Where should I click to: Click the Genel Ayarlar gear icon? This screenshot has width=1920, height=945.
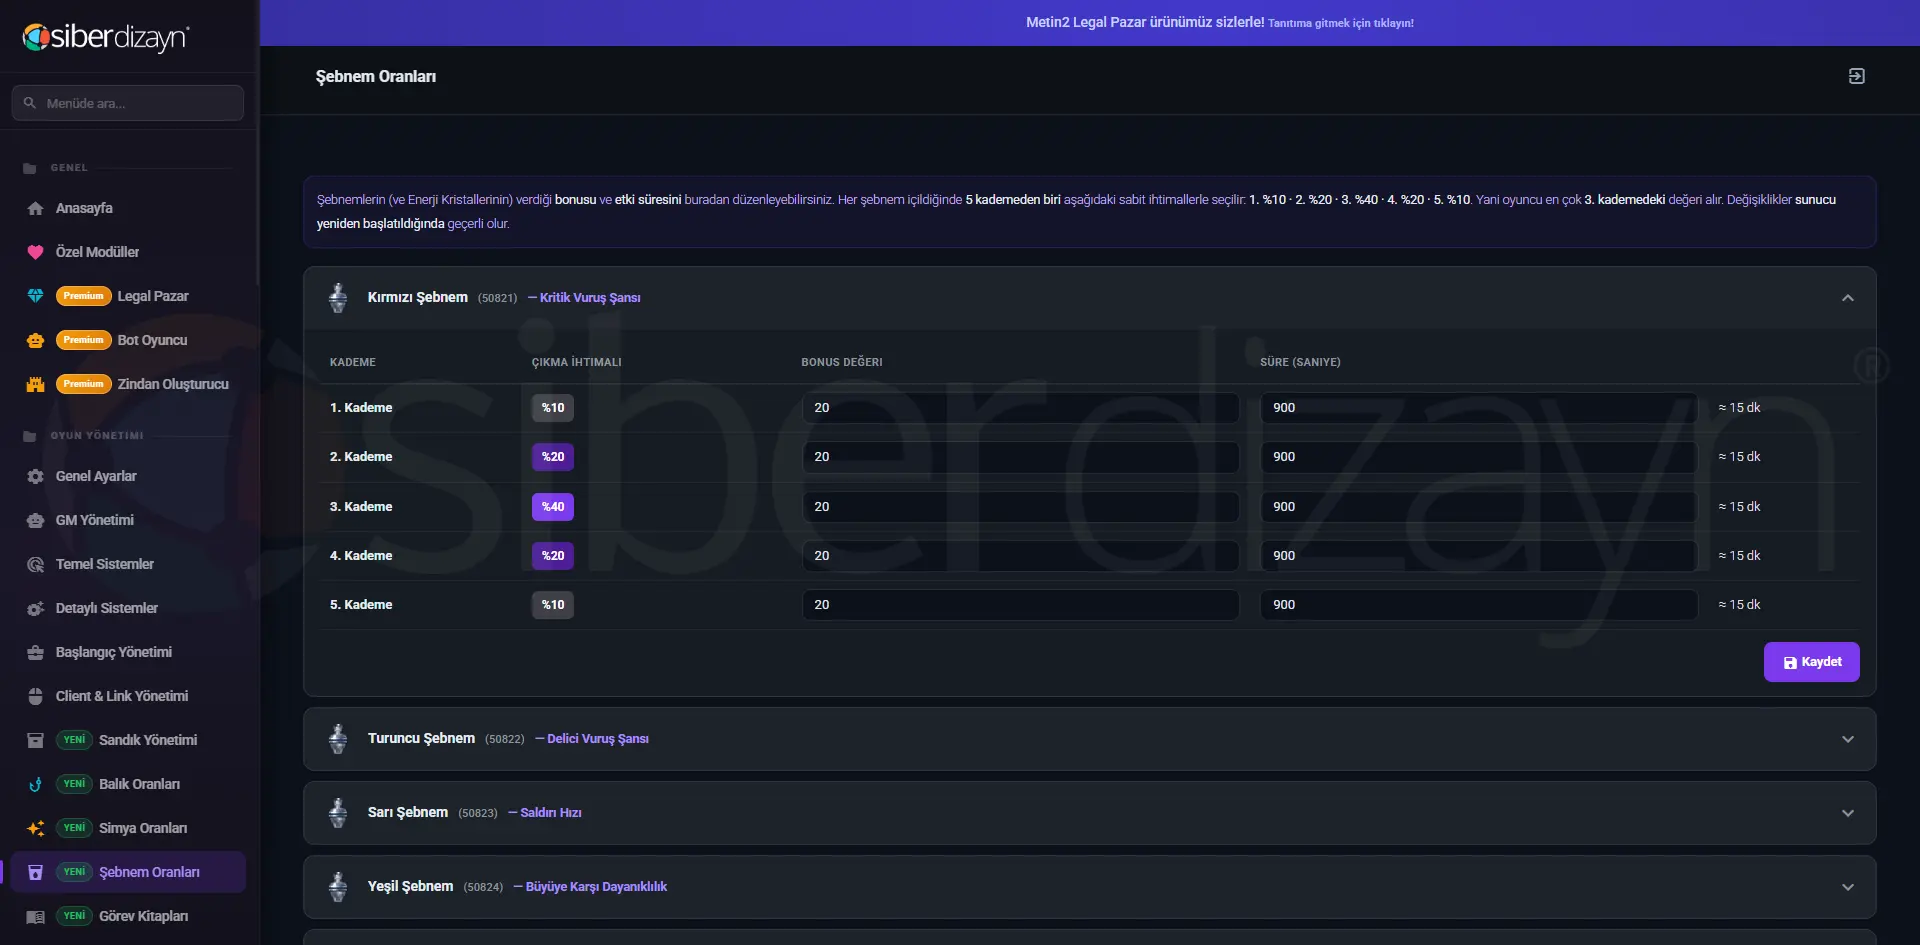(35, 476)
